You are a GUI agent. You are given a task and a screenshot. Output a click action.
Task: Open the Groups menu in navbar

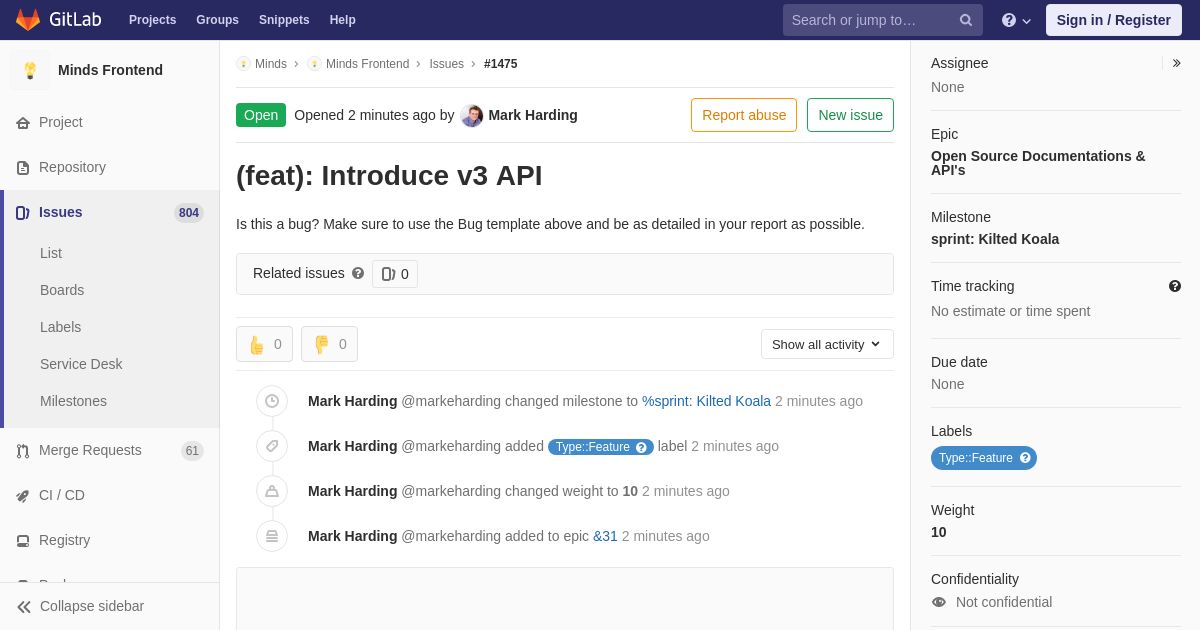pyautogui.click(x=217, y=20)
